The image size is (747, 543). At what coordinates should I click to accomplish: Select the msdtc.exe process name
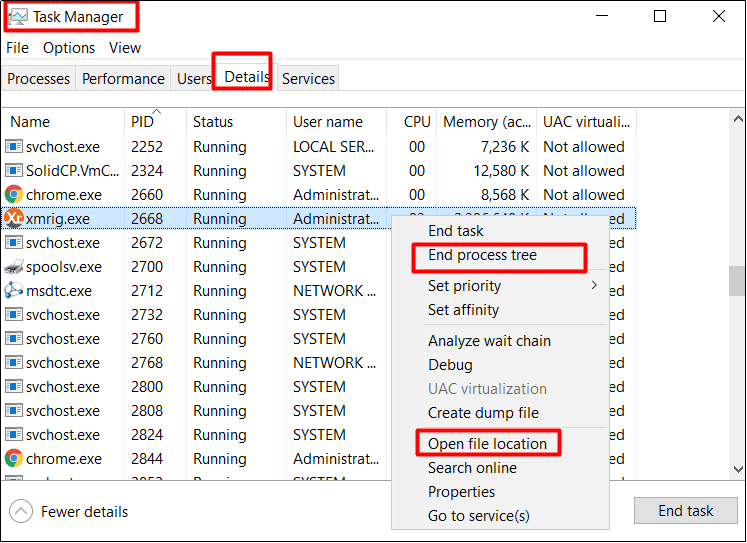(x=59, y=291)
